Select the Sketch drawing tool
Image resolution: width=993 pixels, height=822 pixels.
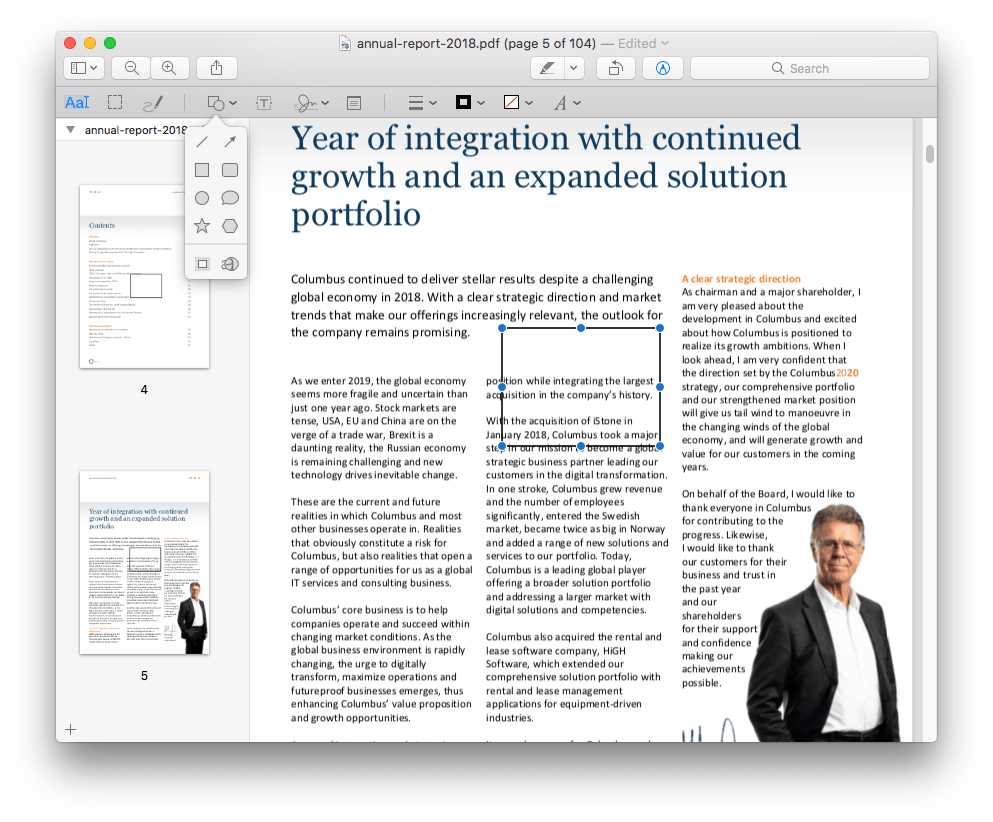pyautogui.click(x=152, y=102)
